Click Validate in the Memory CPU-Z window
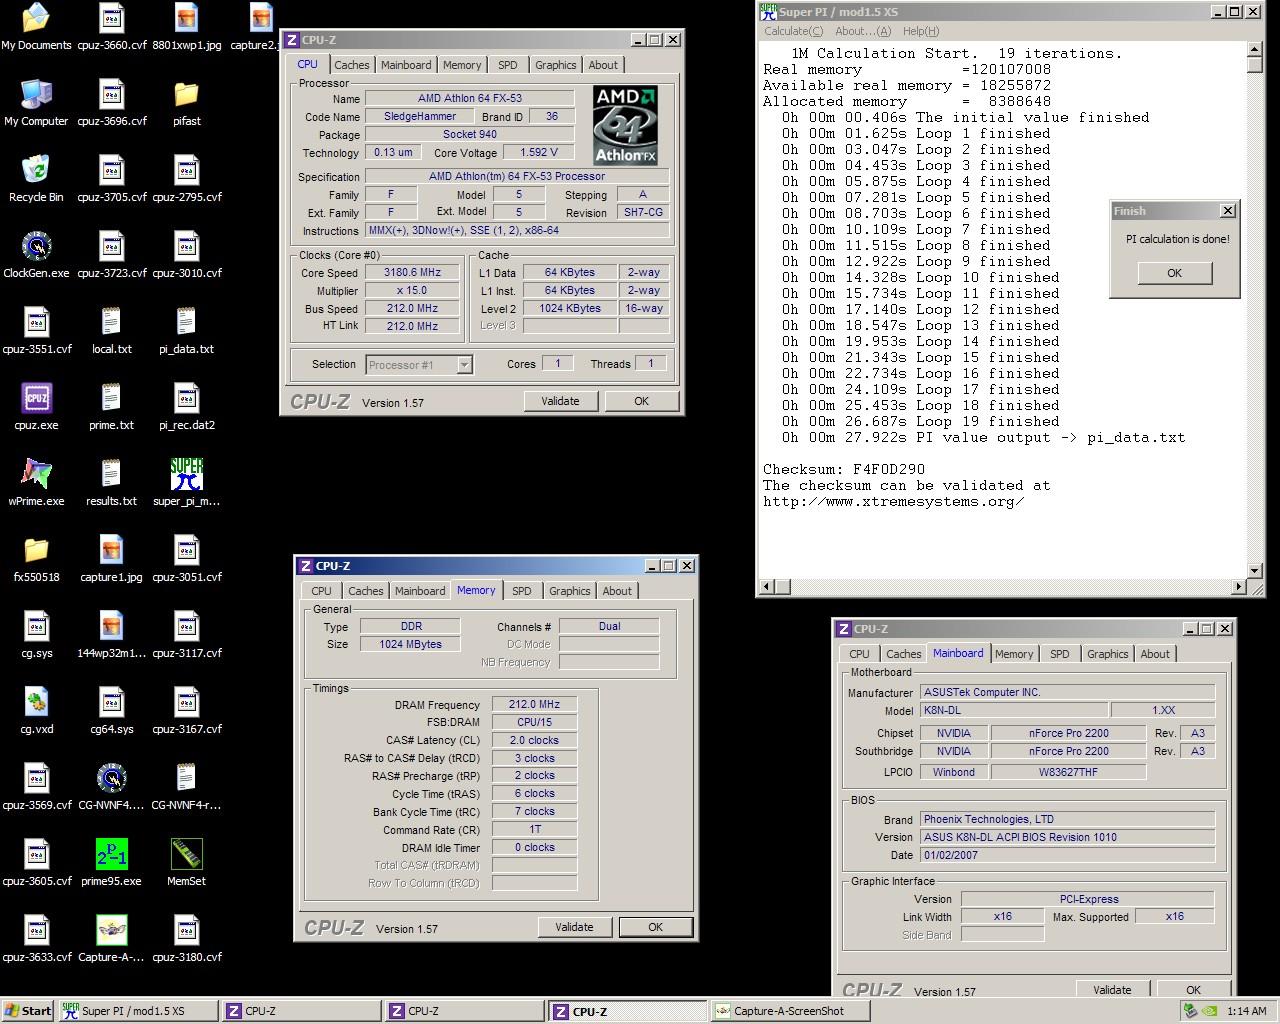The height and width of the screenshot is (1024, 1280). click(574, 927)
